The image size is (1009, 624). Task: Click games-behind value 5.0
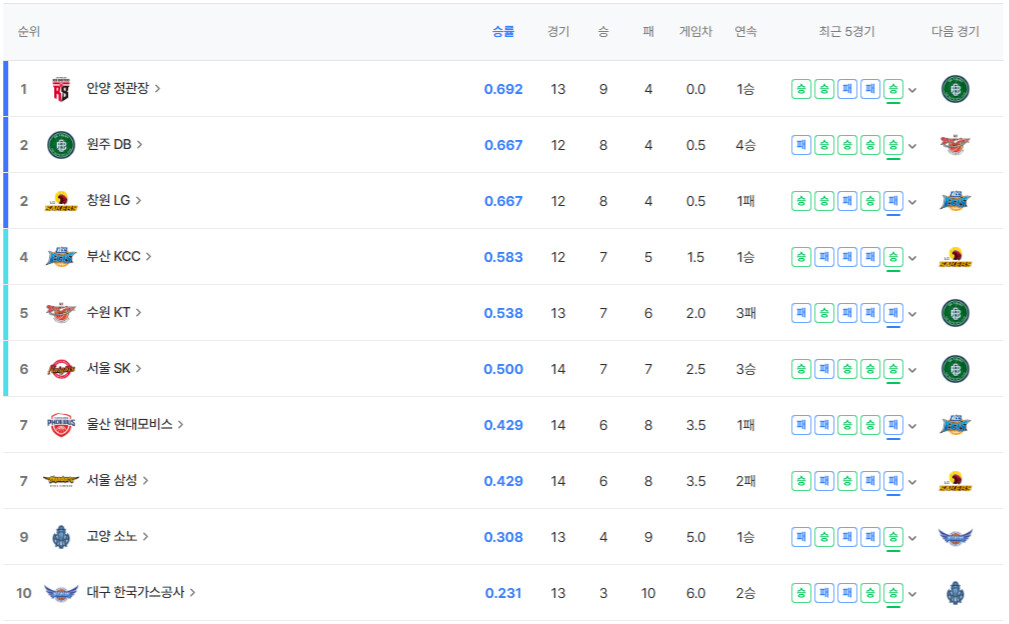coord(696,537)
